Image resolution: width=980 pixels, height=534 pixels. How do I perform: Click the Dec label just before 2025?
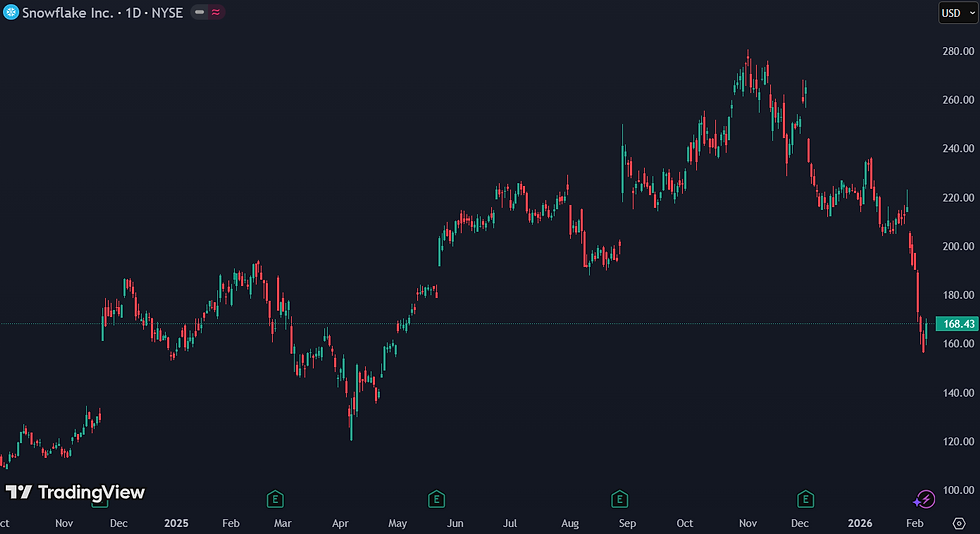(119, 523)
